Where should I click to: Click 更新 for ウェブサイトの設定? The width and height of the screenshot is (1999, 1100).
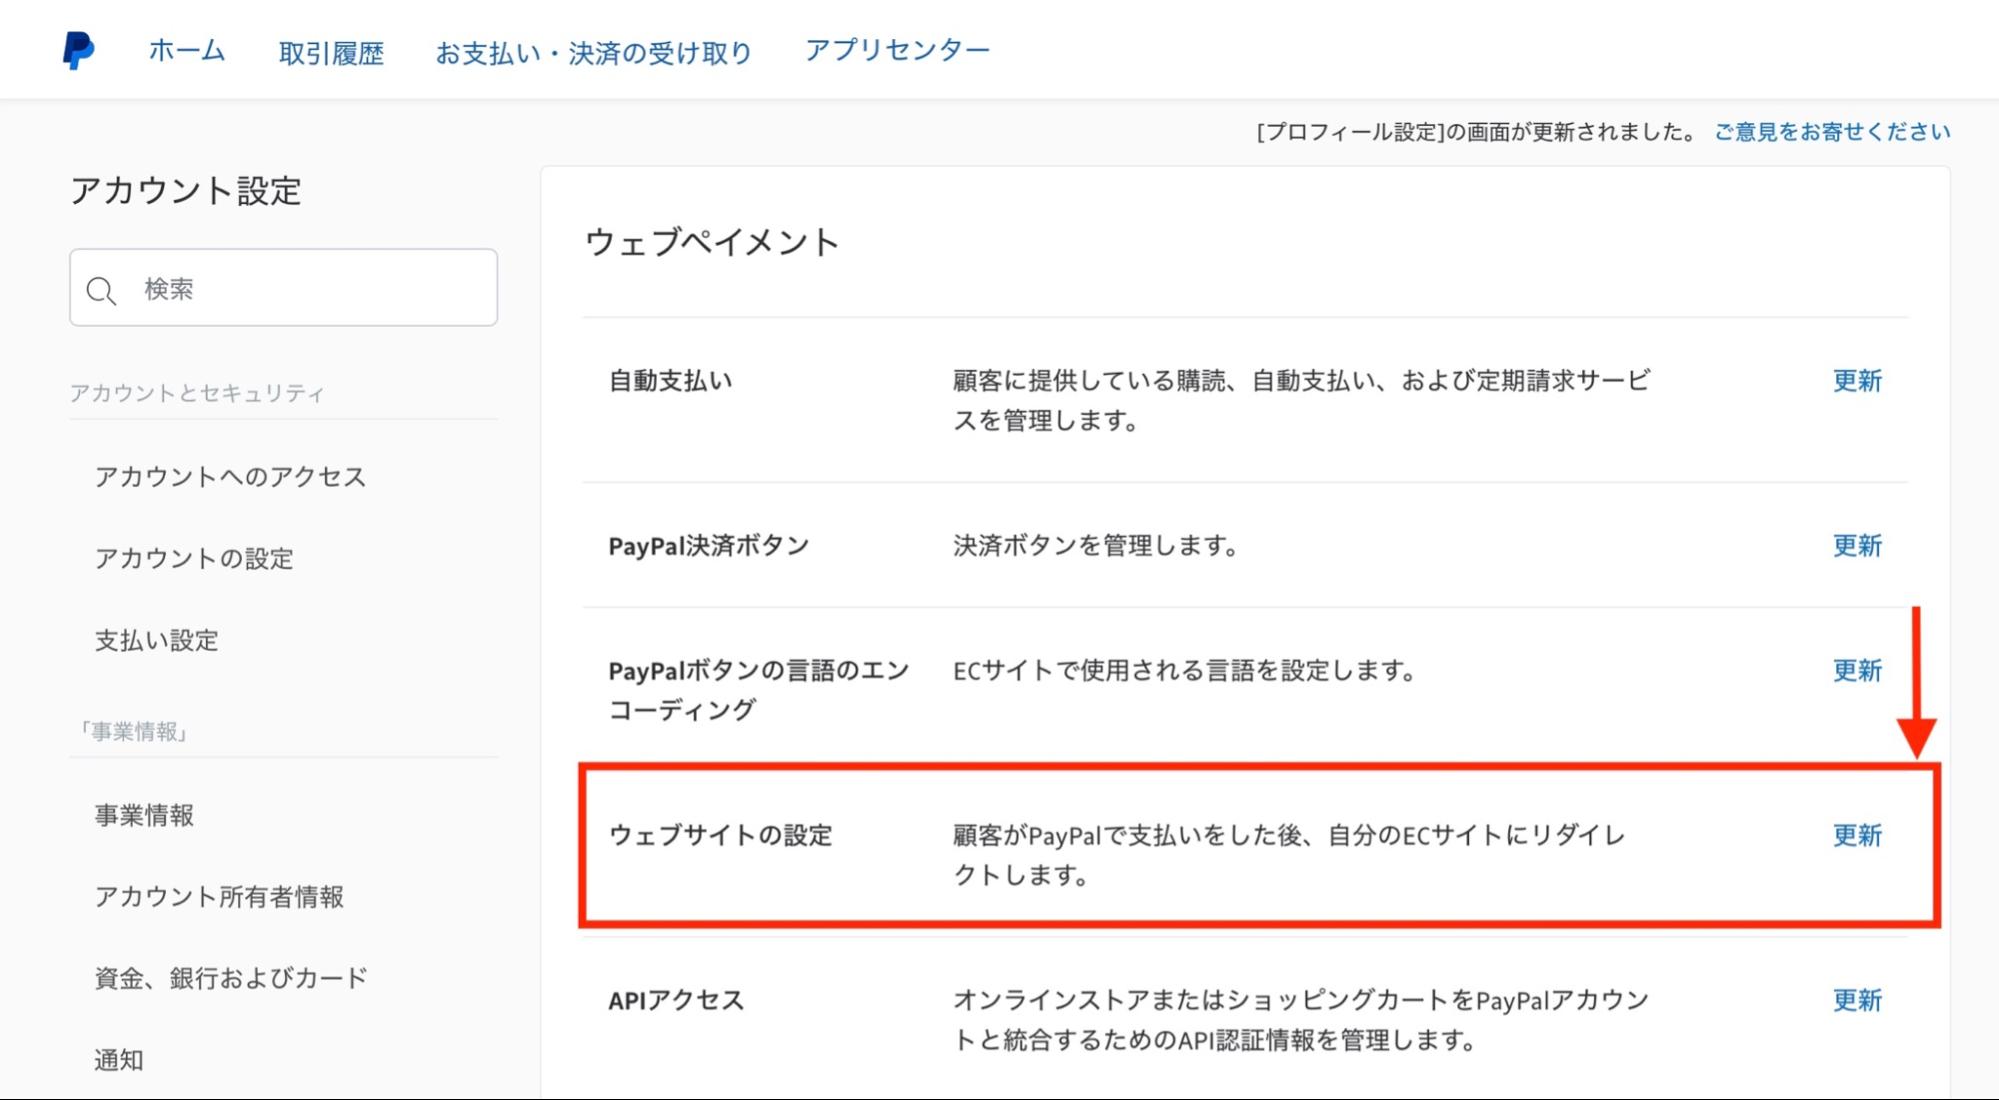pyautogui.click(x=1856, y=835)
